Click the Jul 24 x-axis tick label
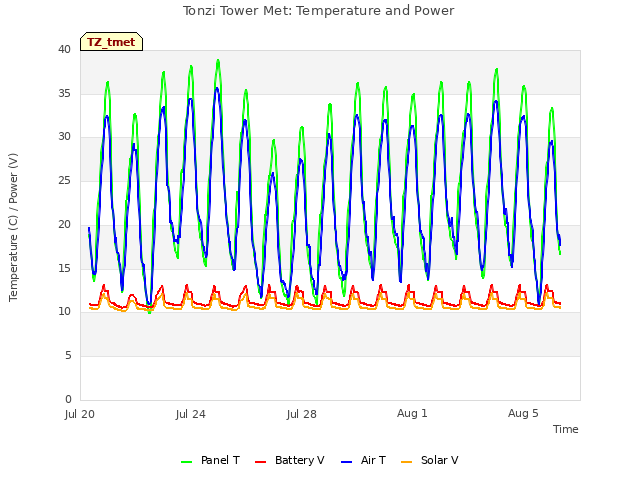The image size is (640, 480). [191, 414]
